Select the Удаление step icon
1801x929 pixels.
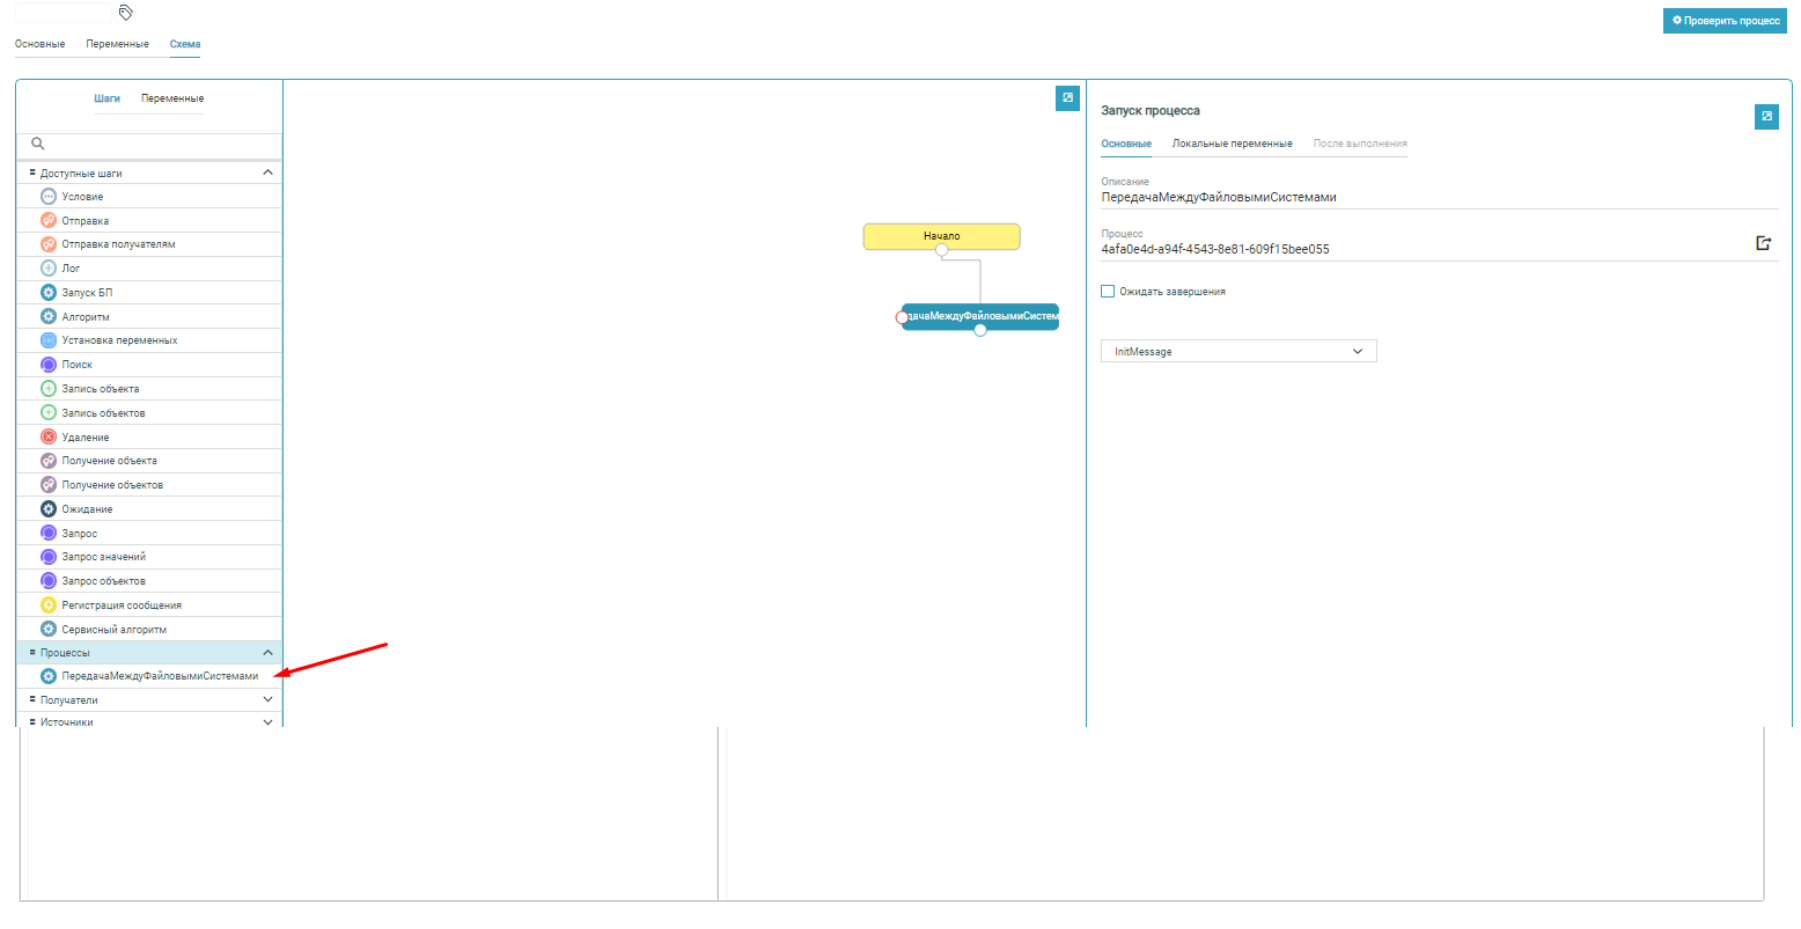(48, 437)
